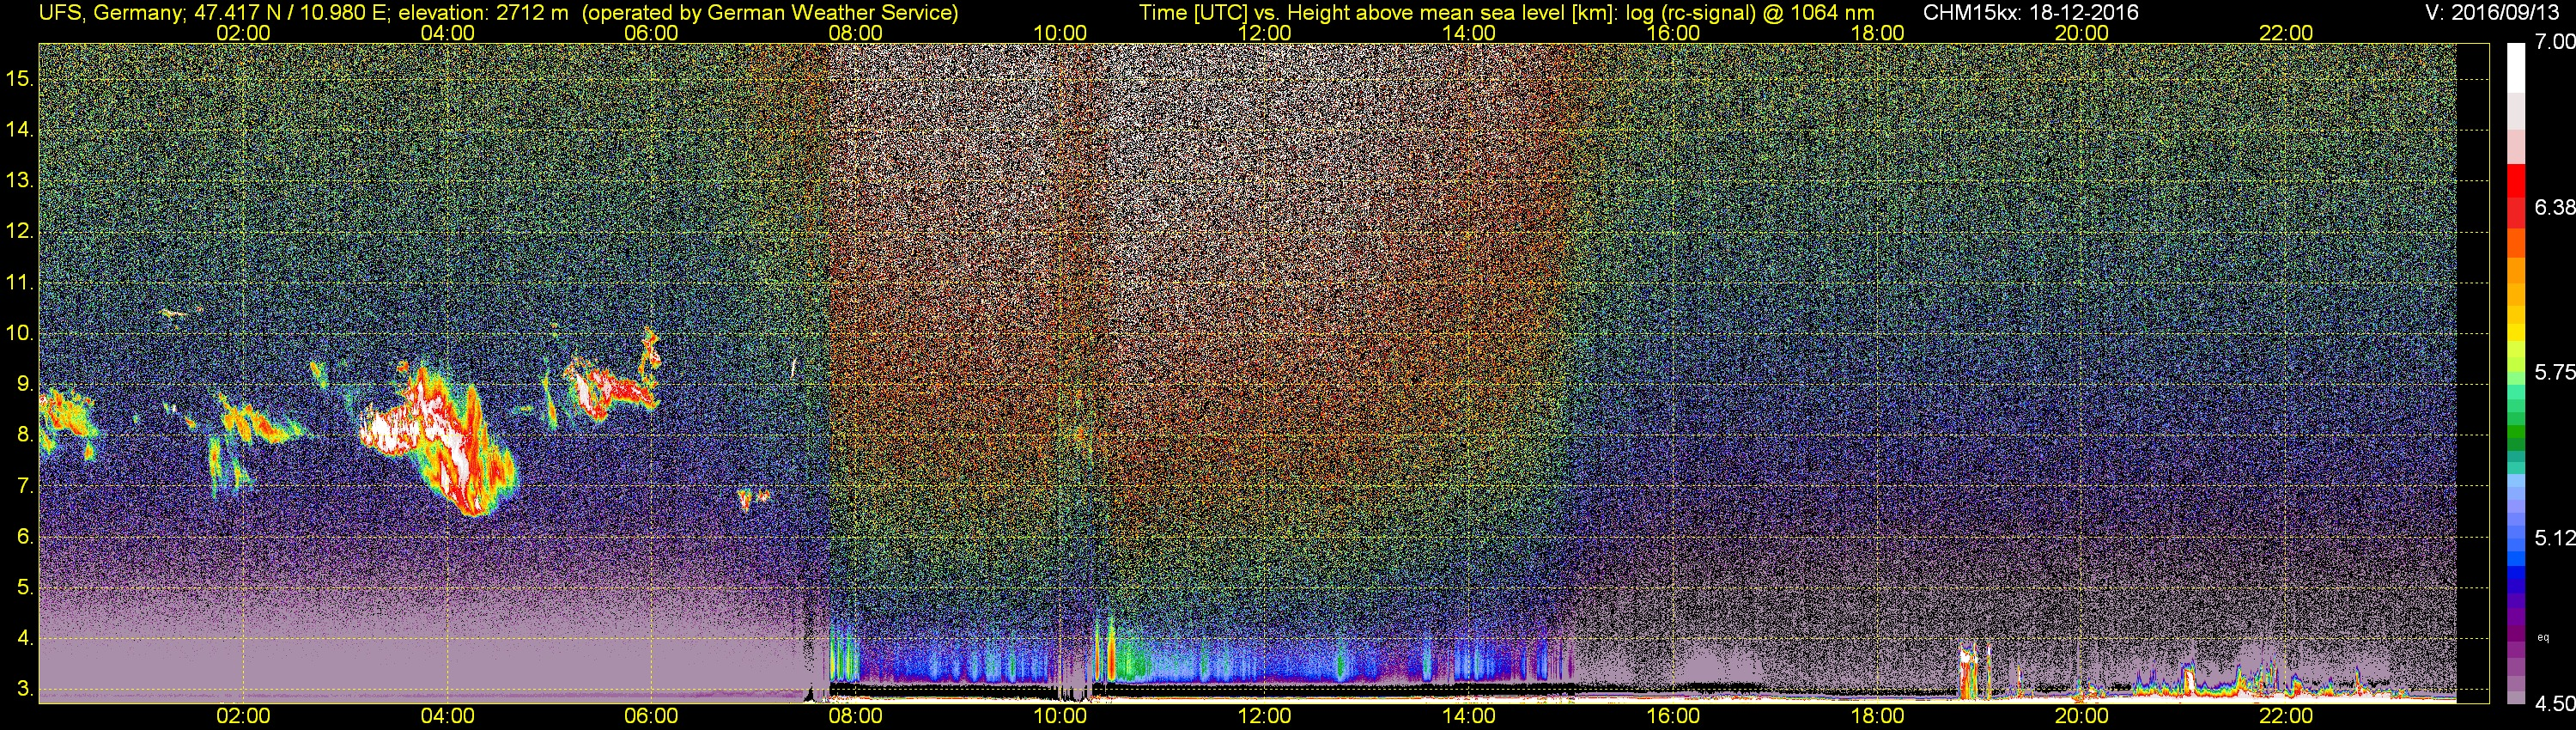Select the 8. km height axis label
Screen dimensions: 2576x730
point(25,435)
